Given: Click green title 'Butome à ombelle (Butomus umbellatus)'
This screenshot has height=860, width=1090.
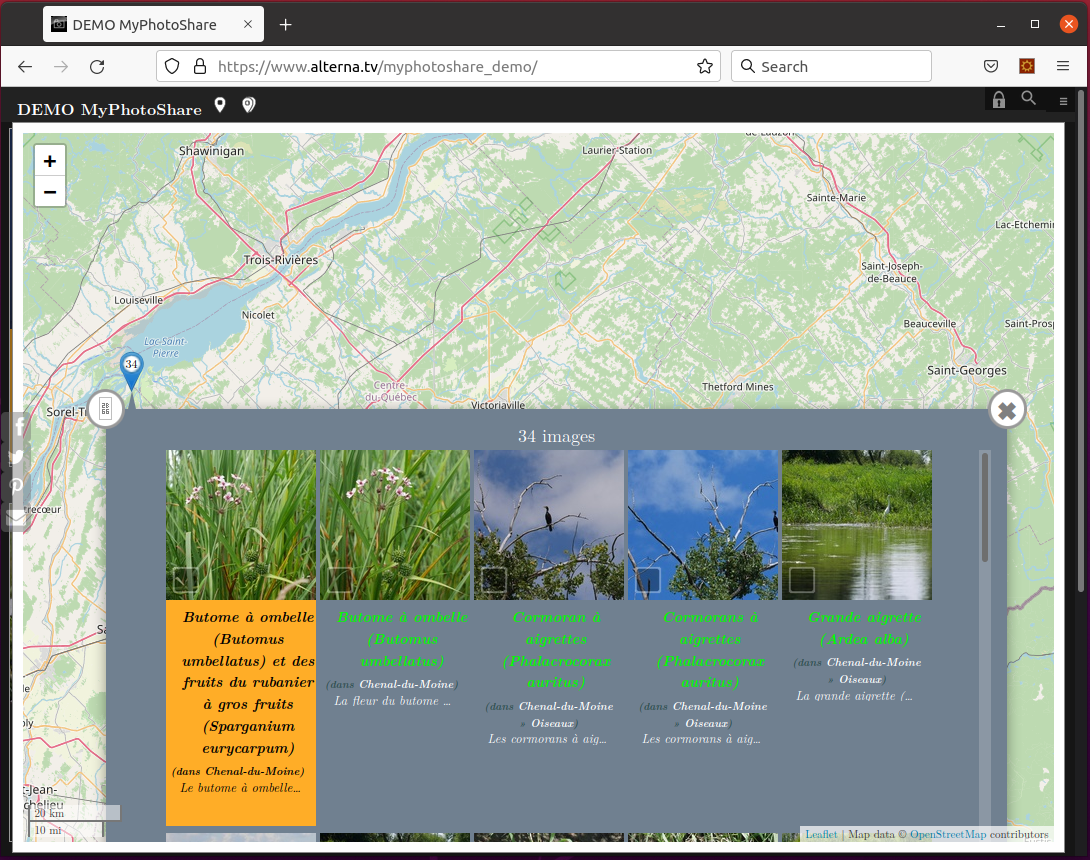Looking at the screenshot, I should click(x=402, y=639).
